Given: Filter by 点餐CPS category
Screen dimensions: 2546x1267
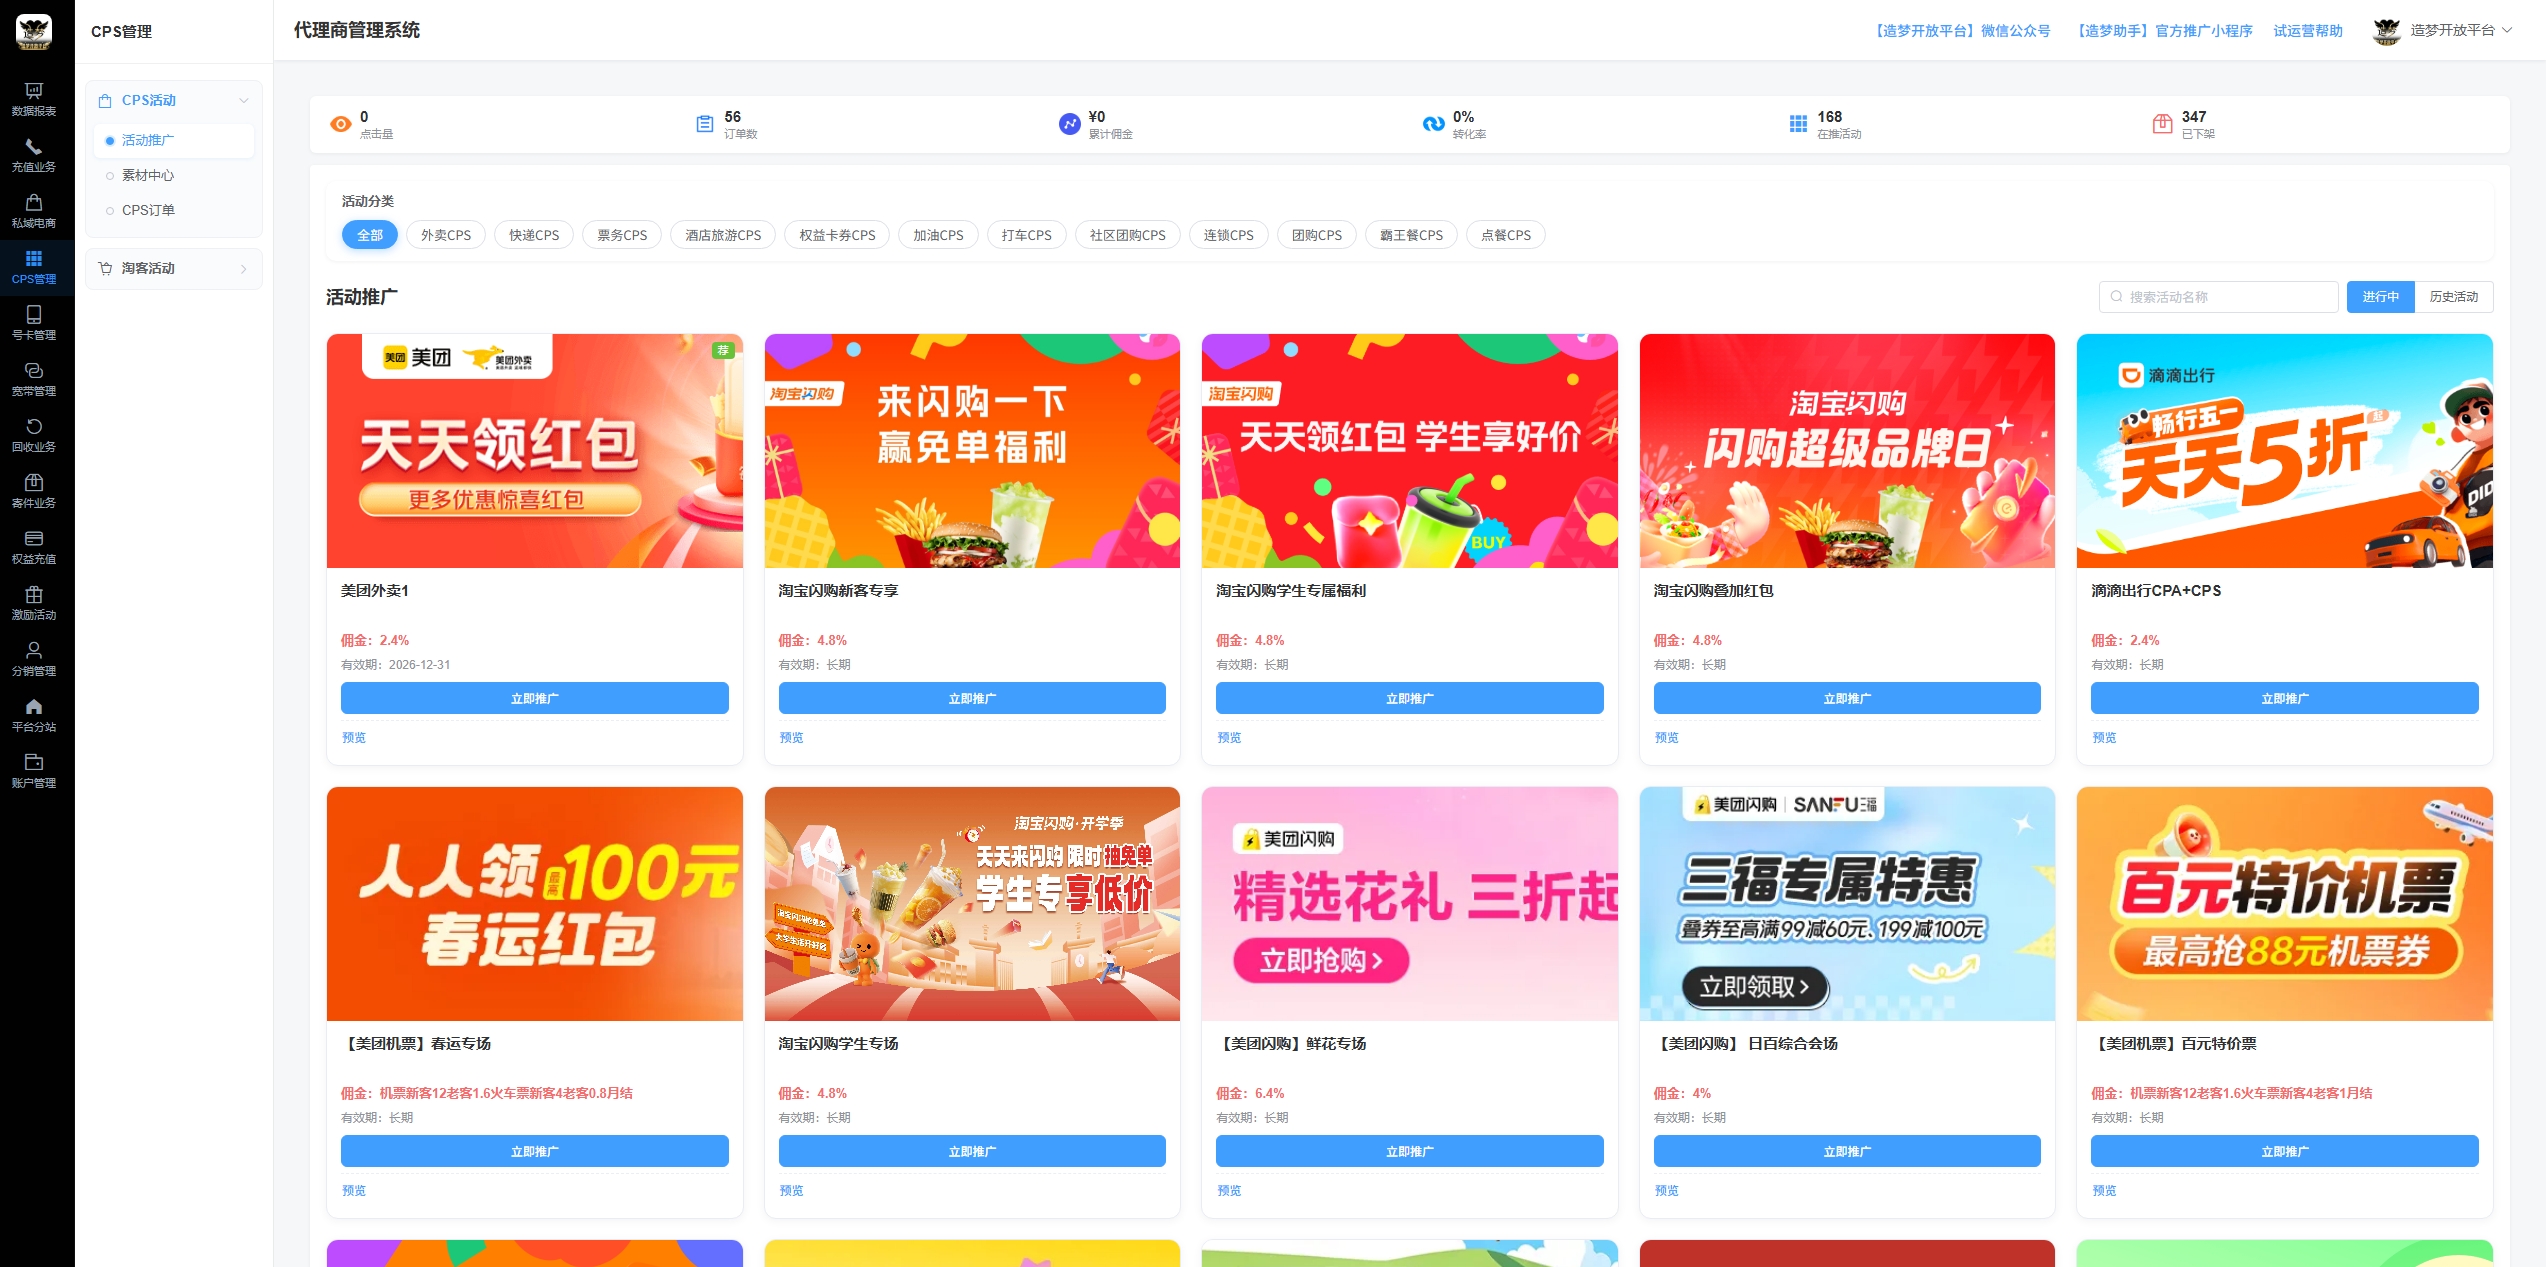Looking at the screenshot, I should point(1506,235).
